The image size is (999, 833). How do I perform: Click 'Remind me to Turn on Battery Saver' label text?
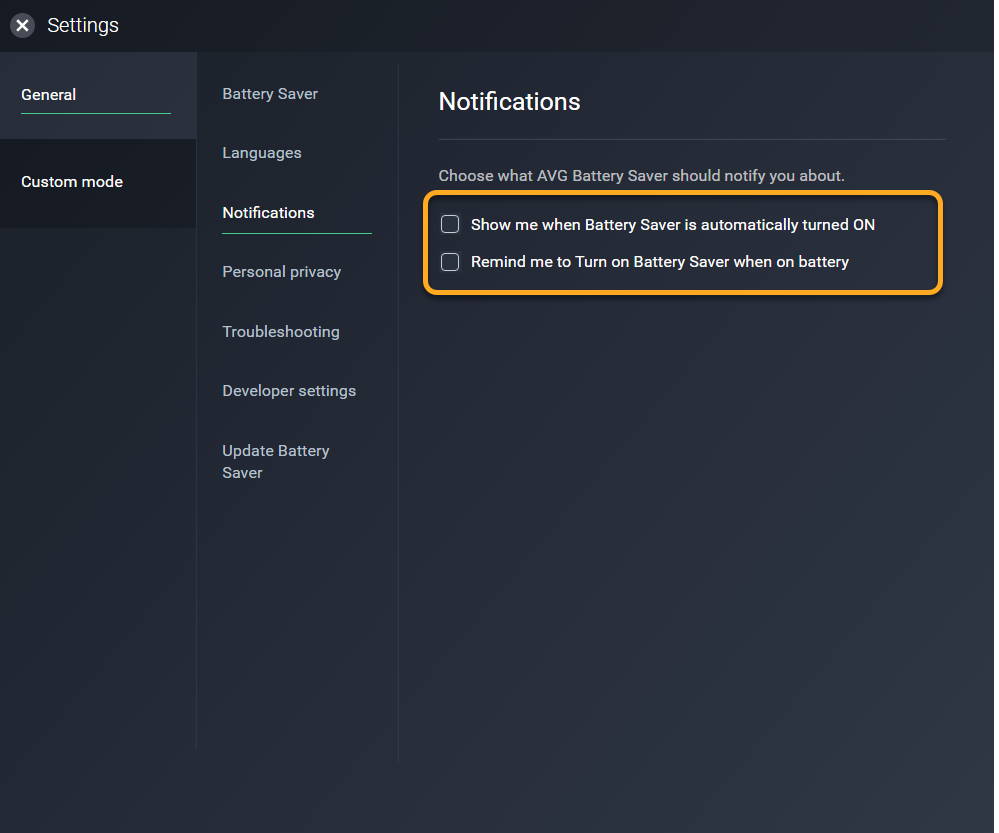659,262
